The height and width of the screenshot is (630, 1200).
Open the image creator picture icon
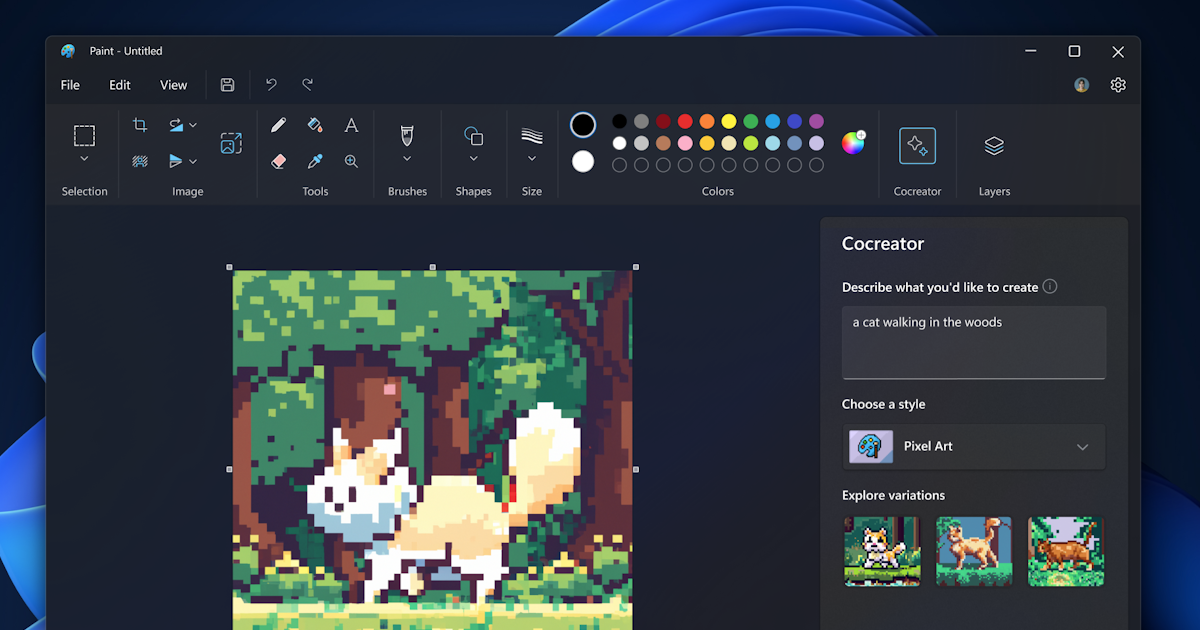pyautogui.click(x=231, y=143)
